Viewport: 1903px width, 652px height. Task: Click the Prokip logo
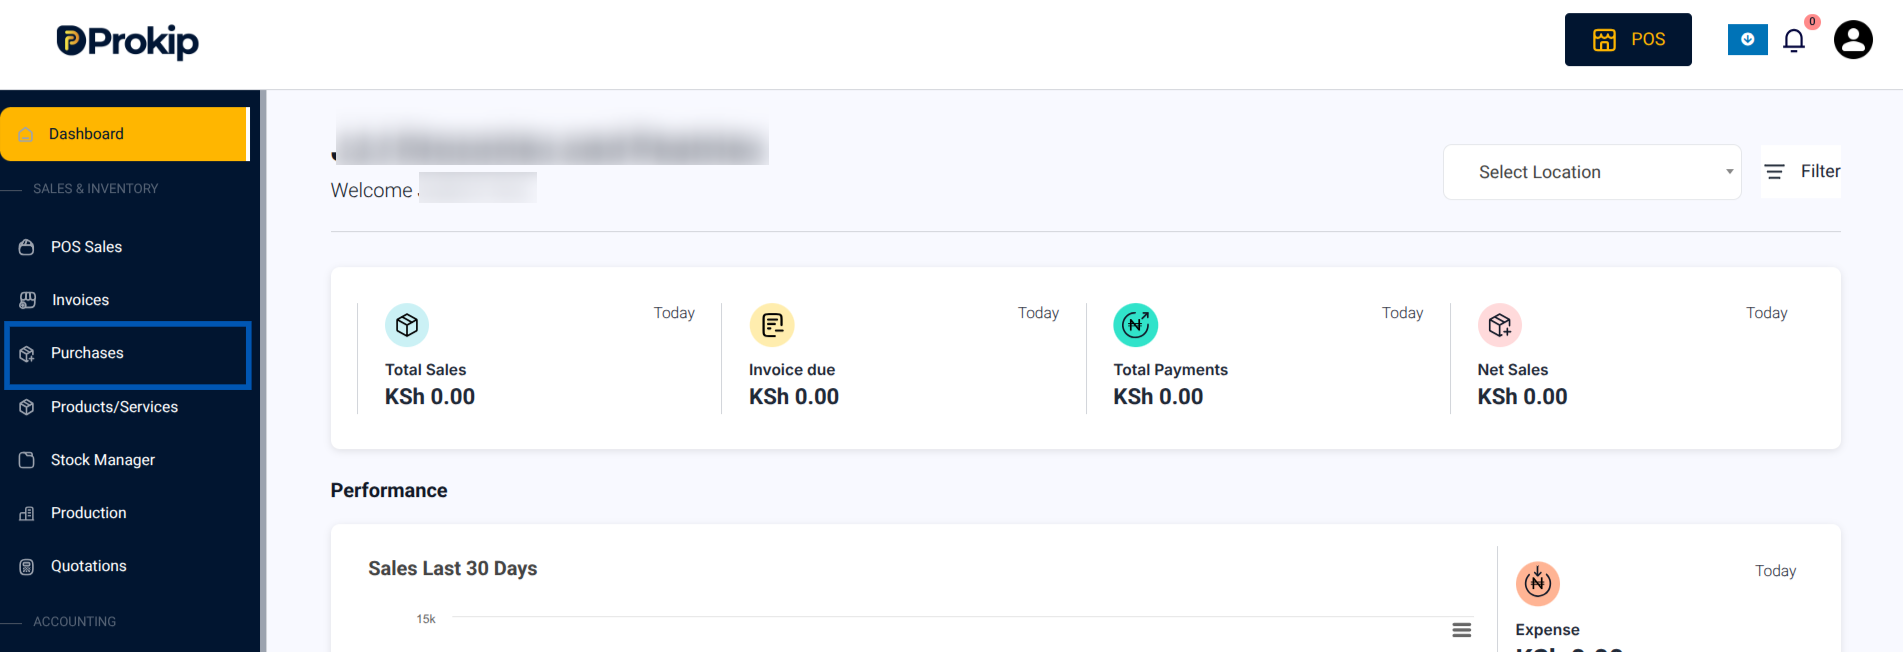[128, 42]
